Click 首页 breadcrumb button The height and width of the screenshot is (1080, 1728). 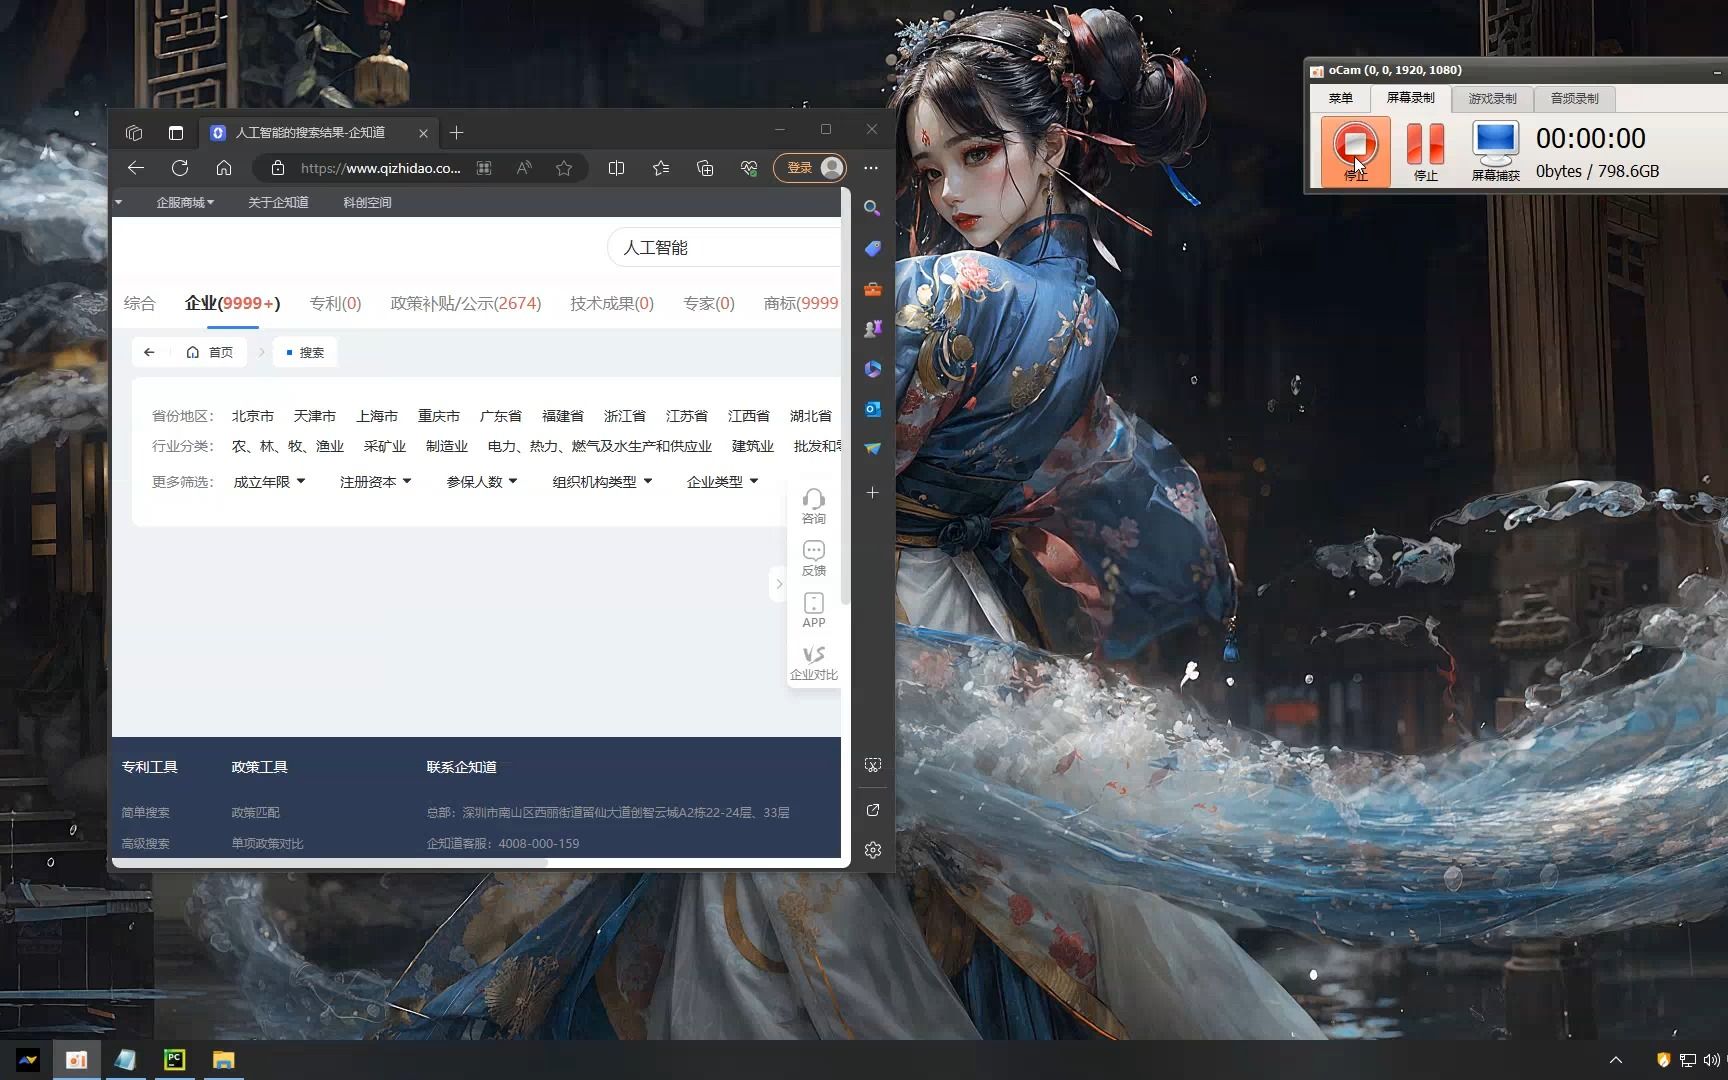tap(210, 352)
